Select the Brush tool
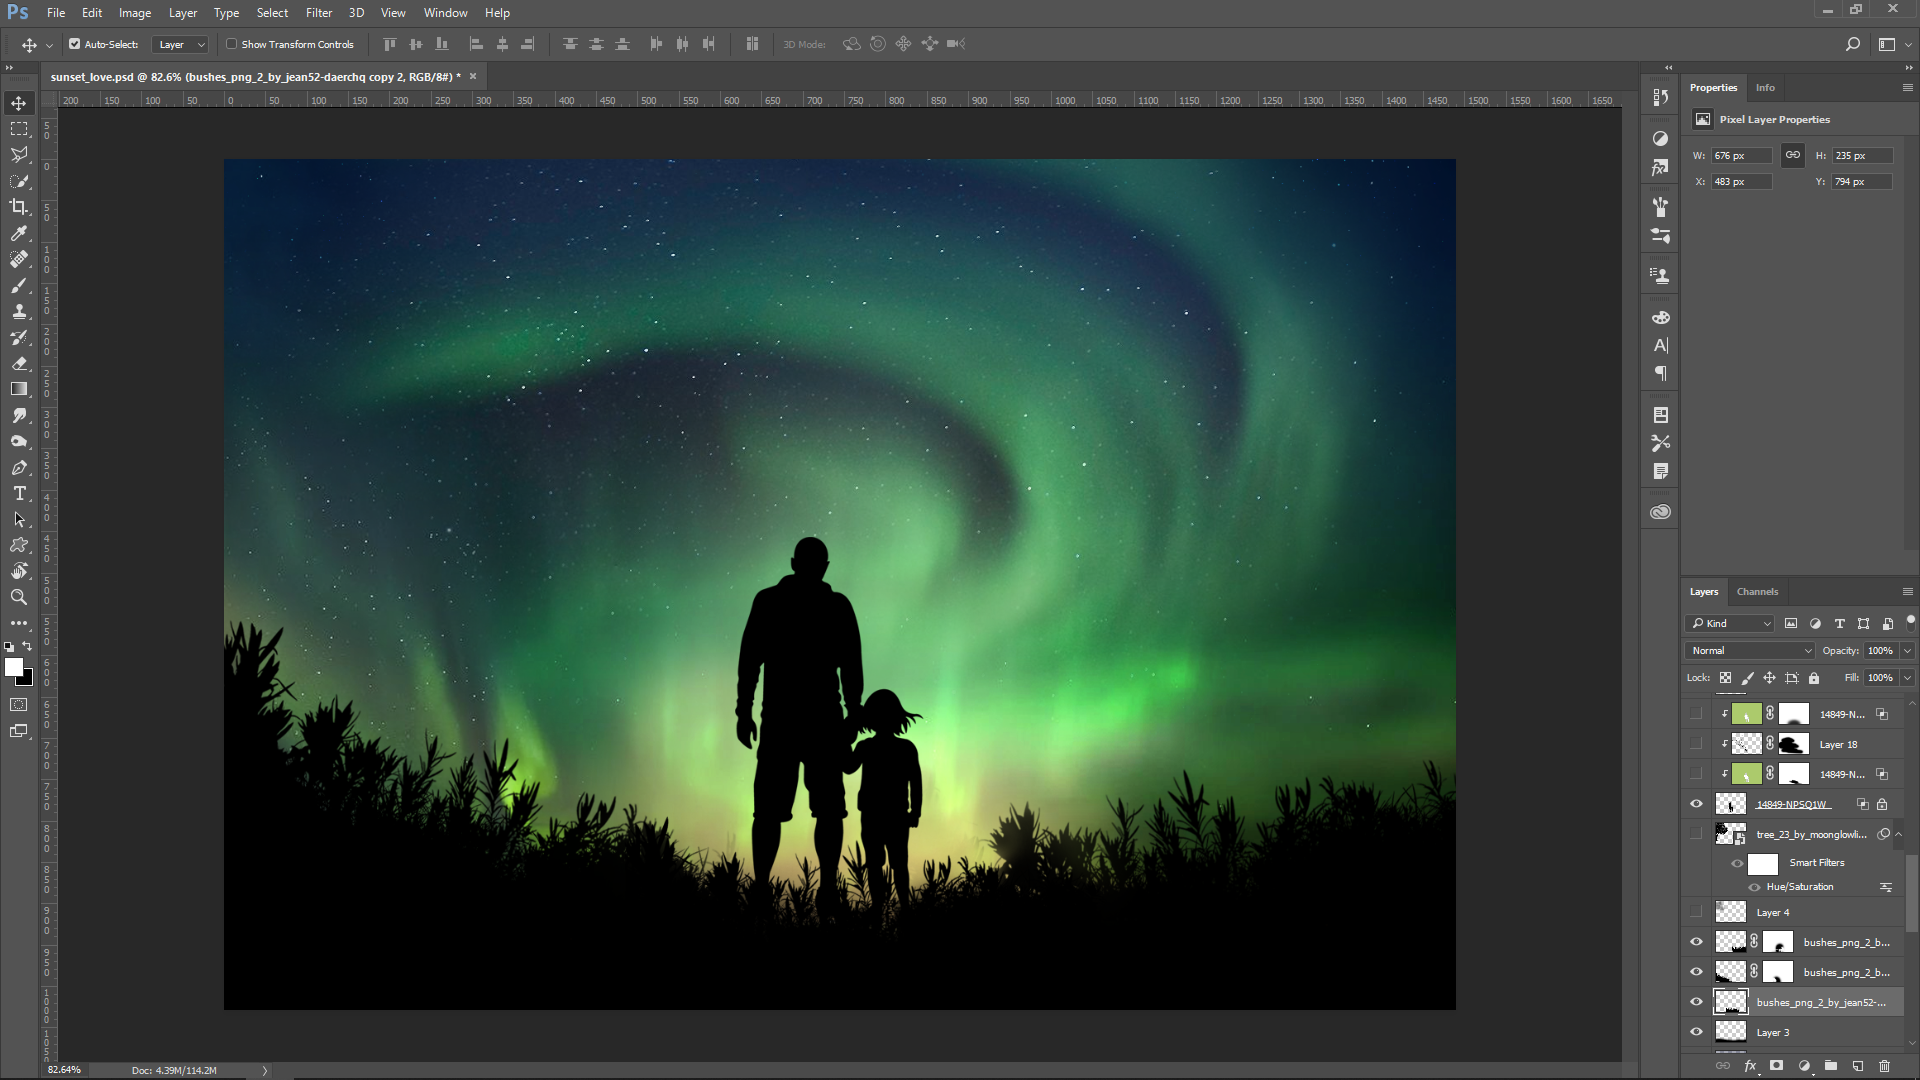This screenshot has width=1920, height=1080. 19,285
